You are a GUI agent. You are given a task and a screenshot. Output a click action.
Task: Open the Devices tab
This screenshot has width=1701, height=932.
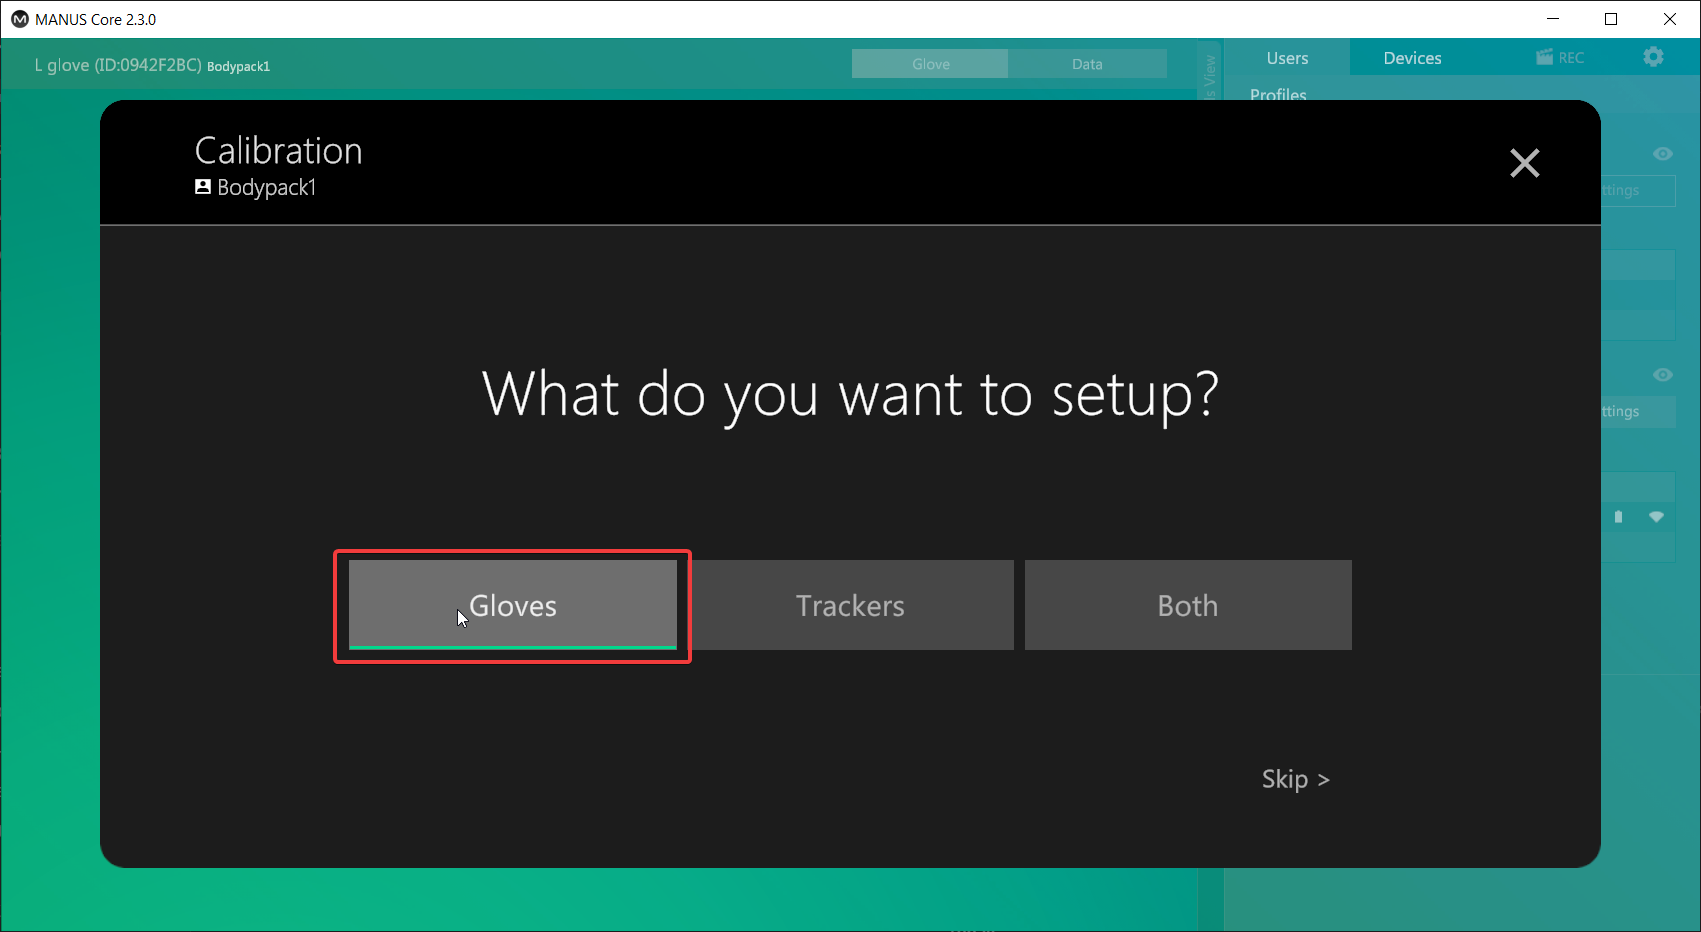(1412, 58)
